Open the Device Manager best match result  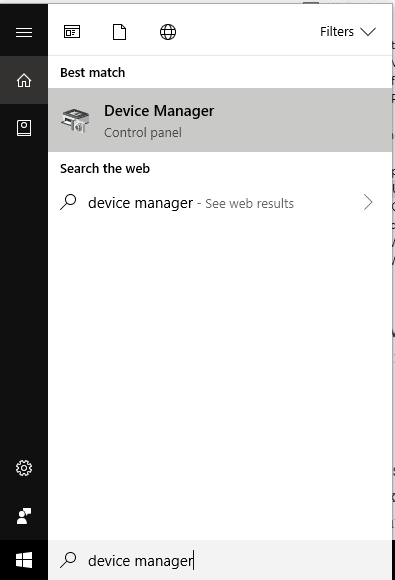coord(220,120)
